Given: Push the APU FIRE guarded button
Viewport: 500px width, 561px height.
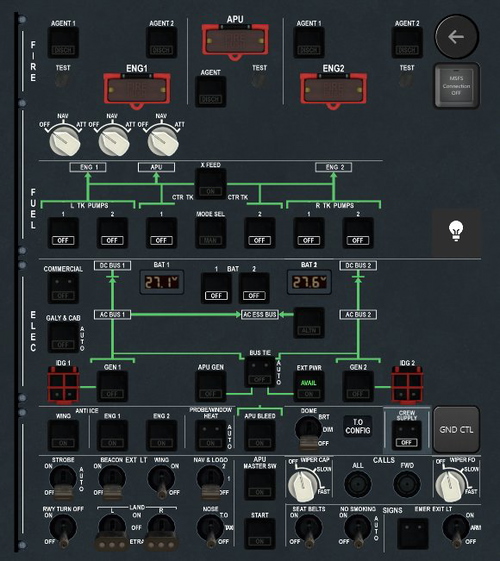Looking at the screenshot, I should (x=235, y=42).
